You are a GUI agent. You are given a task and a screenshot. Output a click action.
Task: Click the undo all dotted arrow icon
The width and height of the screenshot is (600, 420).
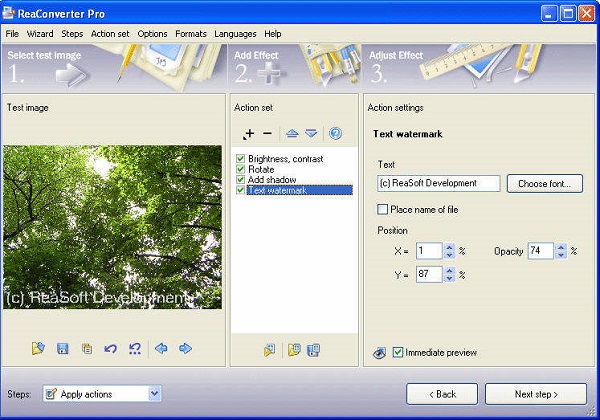(135, 348)
